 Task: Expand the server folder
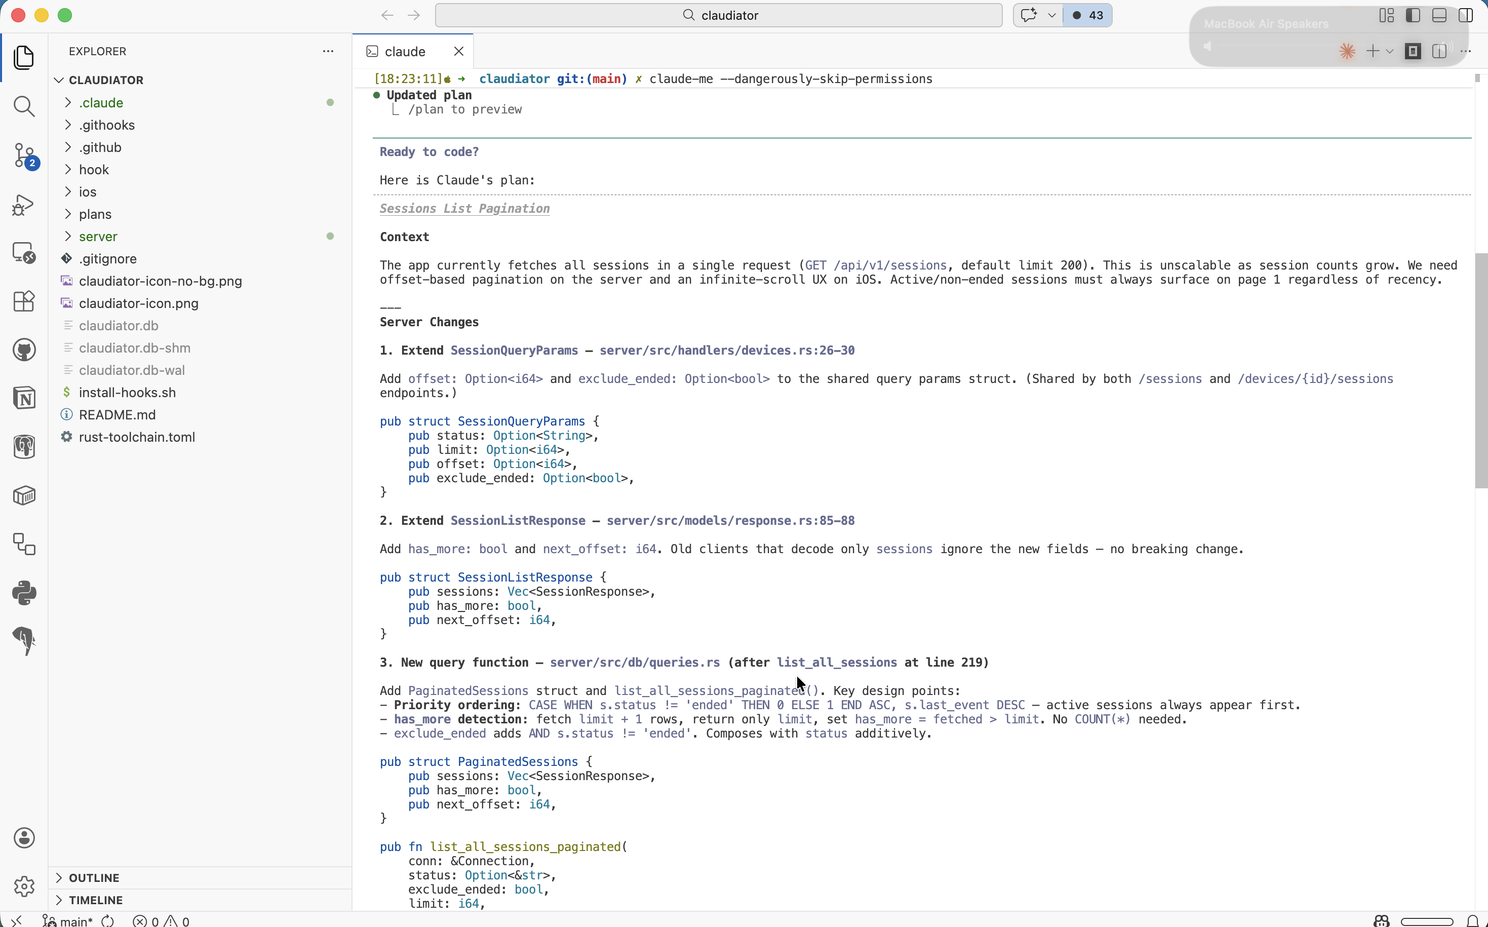click(x=98, y=237)
